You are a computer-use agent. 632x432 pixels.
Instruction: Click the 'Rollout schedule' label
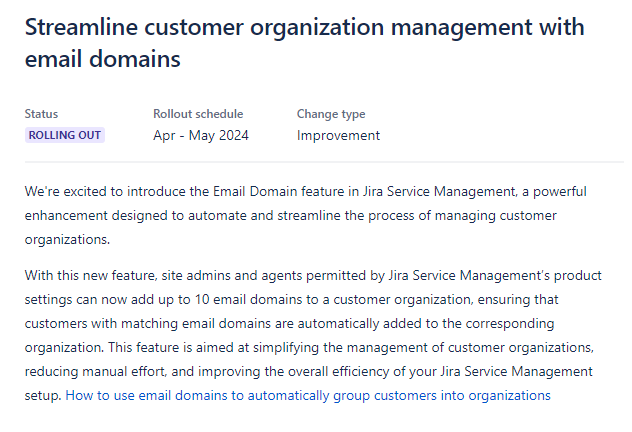(198, 114)
